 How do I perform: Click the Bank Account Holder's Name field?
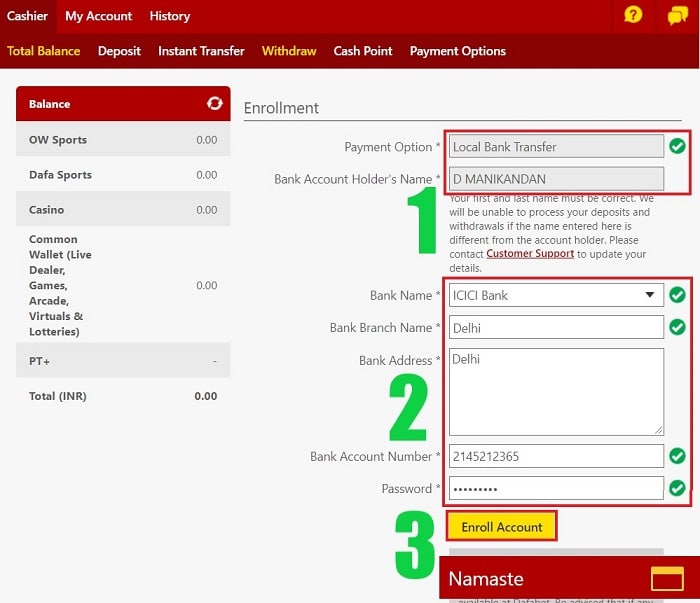(556, 179)
